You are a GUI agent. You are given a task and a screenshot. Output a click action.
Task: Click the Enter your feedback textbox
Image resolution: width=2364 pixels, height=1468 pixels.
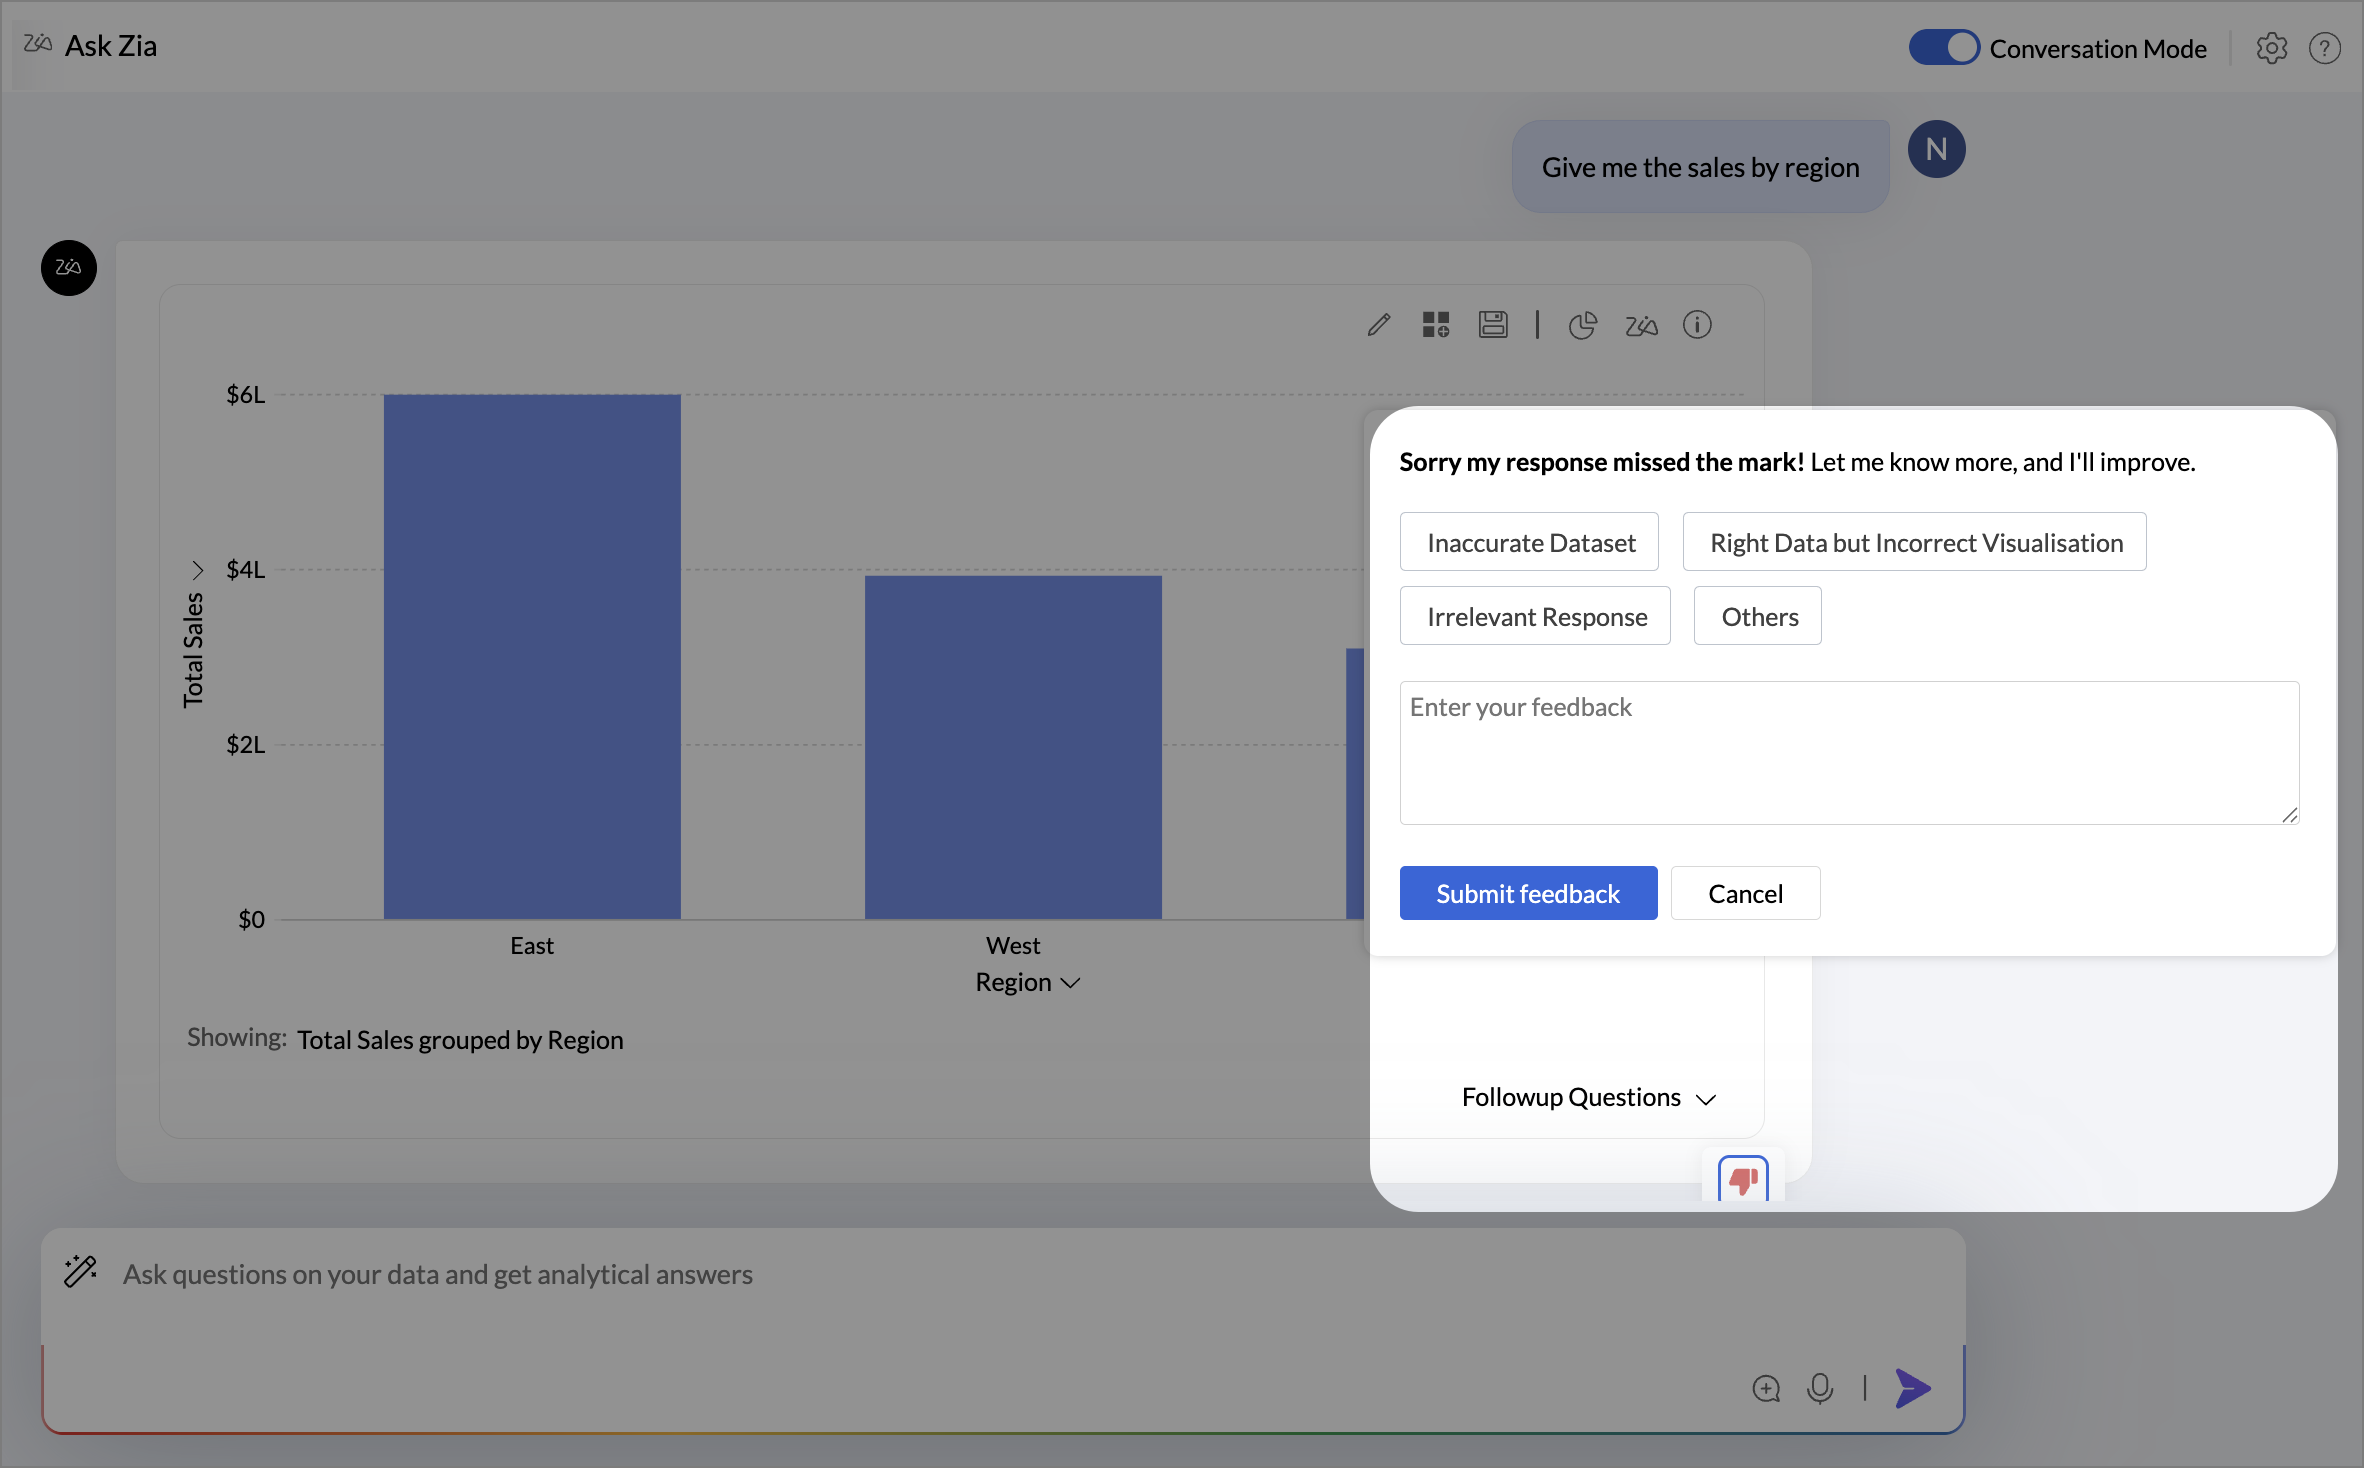pyautogui.click(x=1848, y=752)
